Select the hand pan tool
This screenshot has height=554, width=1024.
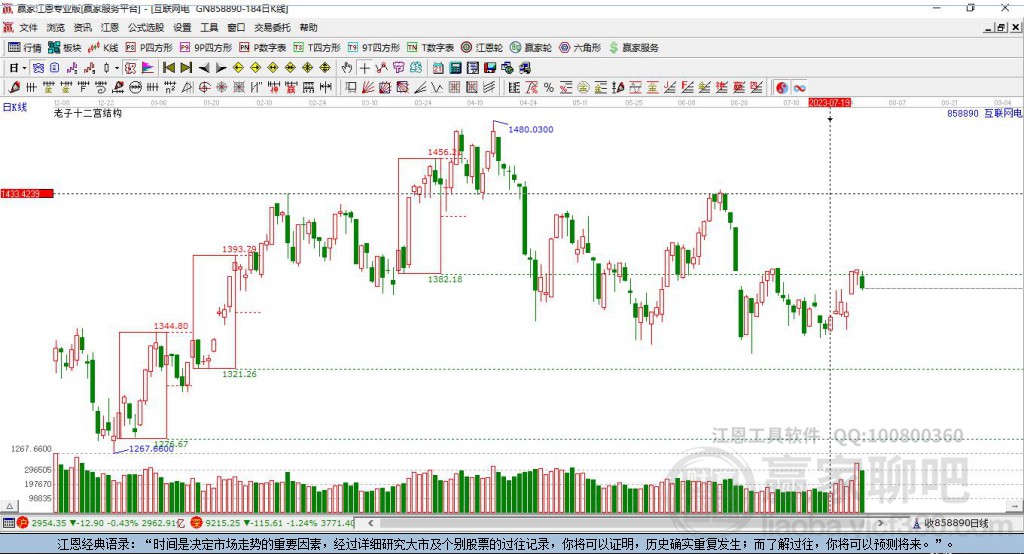pos(347,68)
